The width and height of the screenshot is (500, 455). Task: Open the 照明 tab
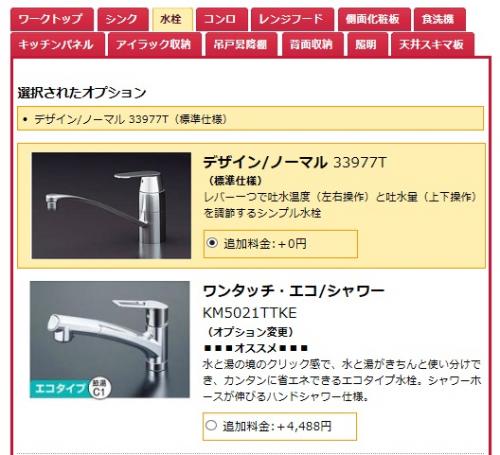coord(367,44)
